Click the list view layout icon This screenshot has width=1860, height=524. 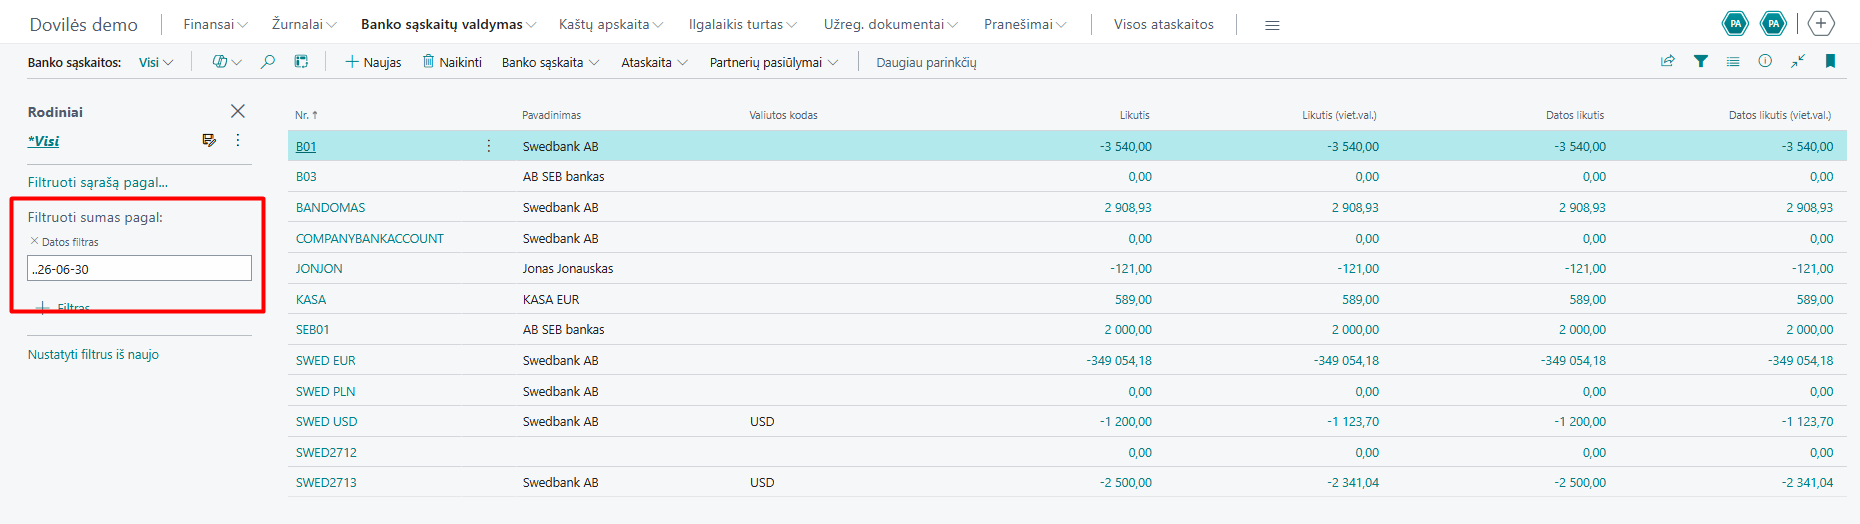tap(1733, 61)
